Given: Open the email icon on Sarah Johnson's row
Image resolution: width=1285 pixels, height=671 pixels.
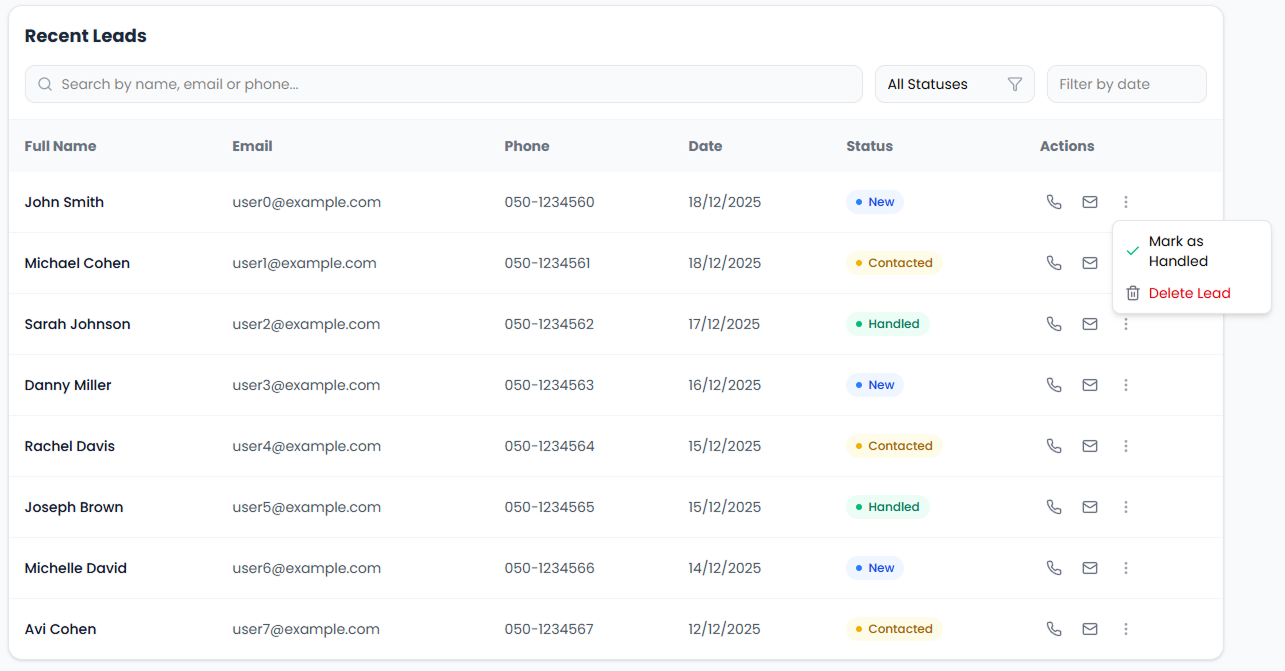Looking at the screenshot, I should click(x=1090, y=324).
